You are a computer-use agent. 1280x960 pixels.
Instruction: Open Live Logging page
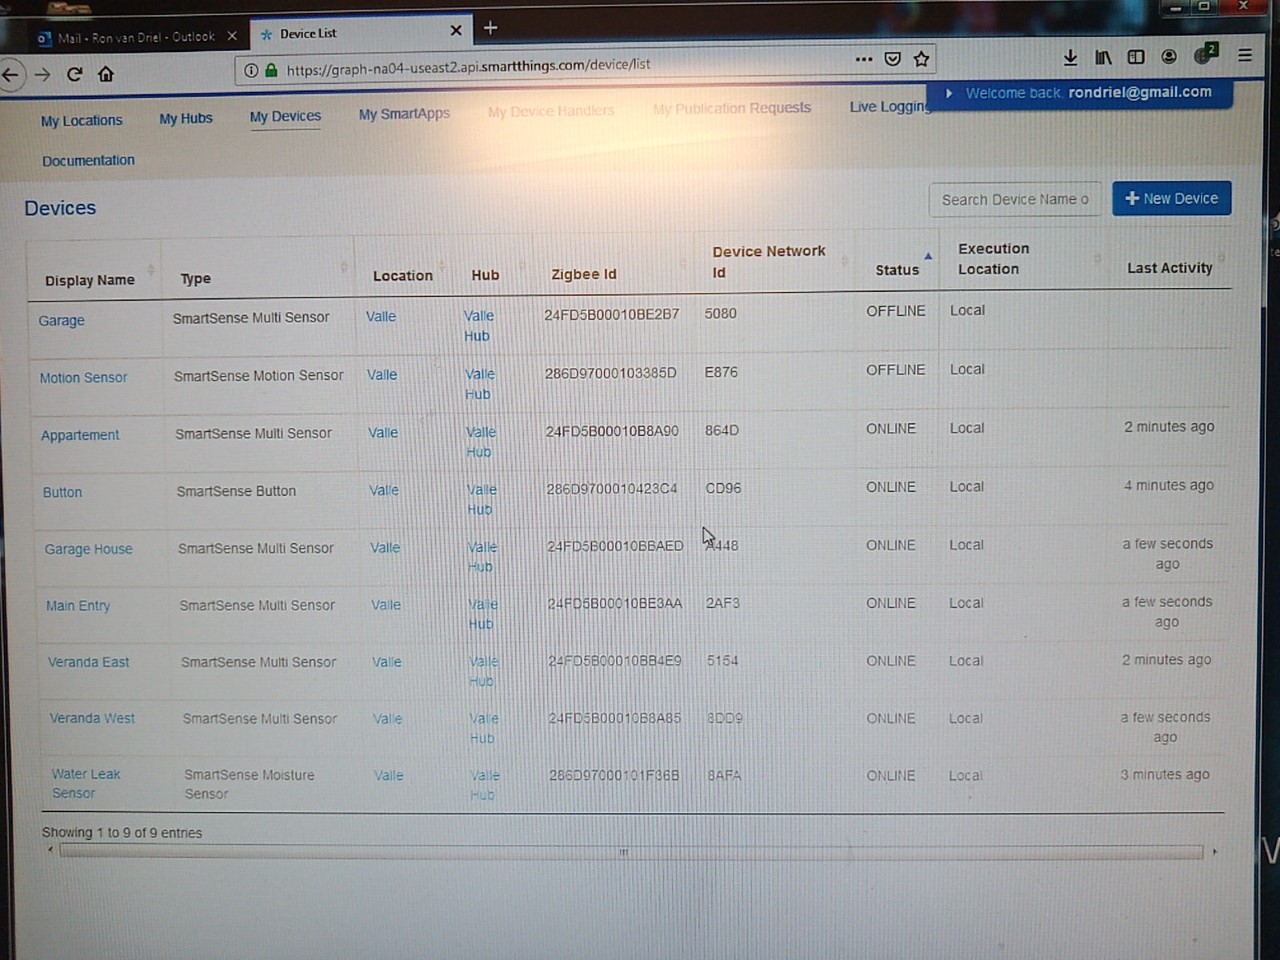pyautogui.click(x=889, y=107)
